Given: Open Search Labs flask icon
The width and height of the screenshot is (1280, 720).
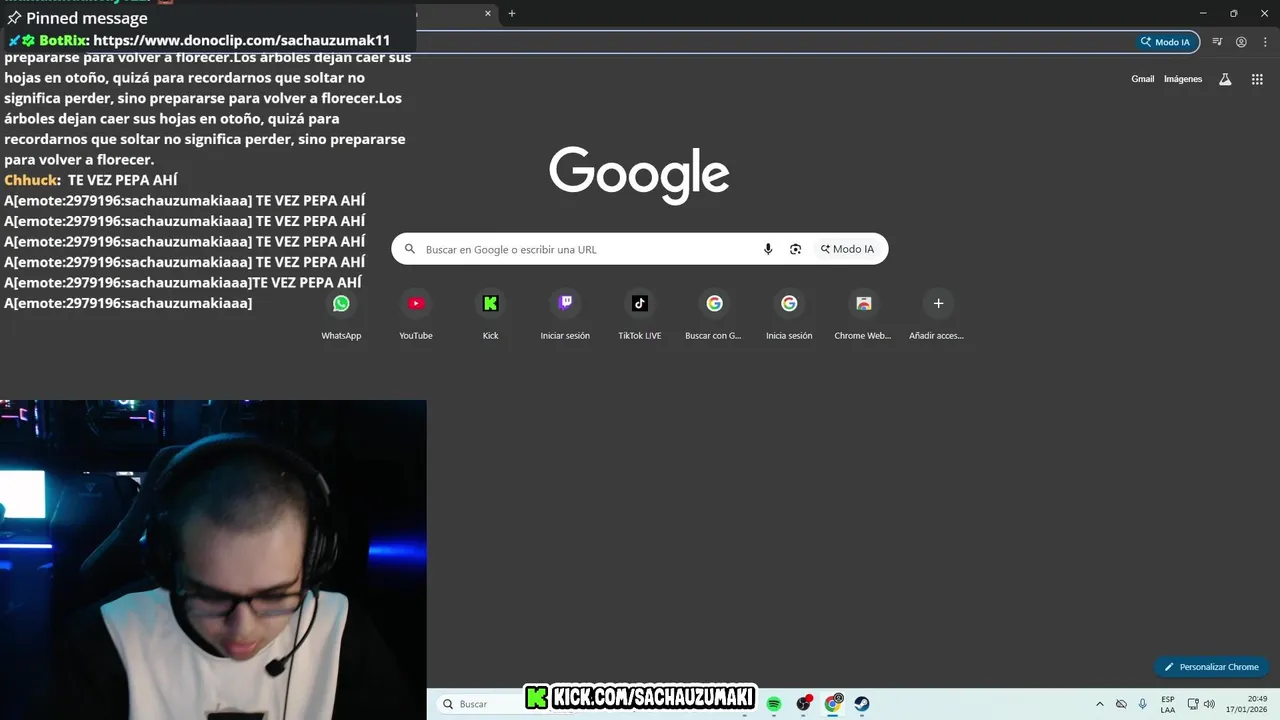Looking at the screenshot, I should 1225,79.
